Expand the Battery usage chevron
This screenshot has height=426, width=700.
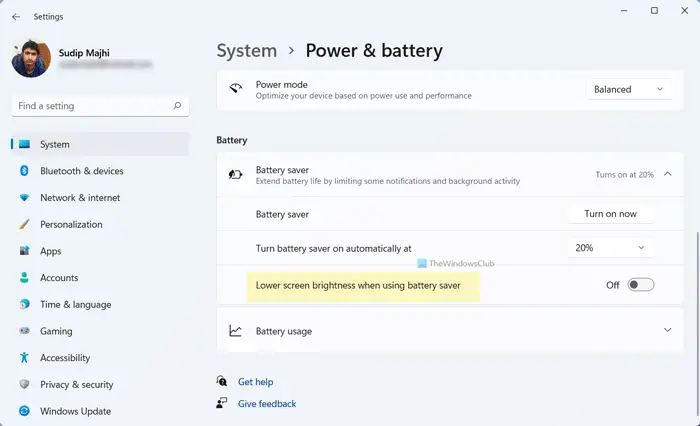[667, 330]
